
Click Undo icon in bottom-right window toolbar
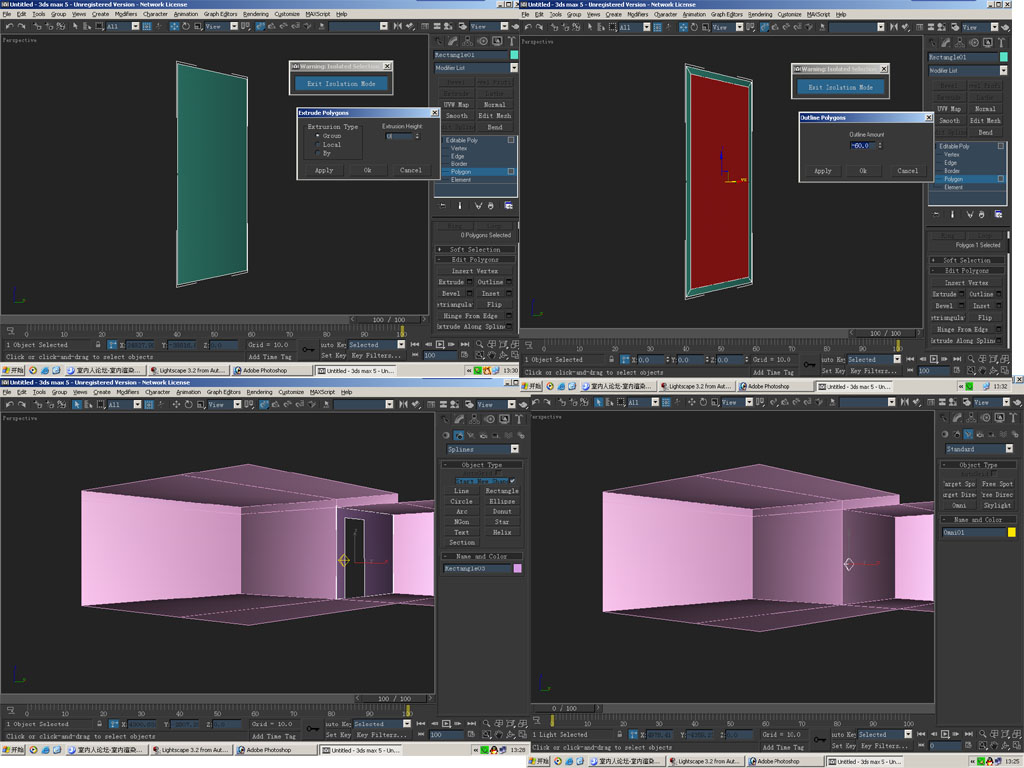537,402
